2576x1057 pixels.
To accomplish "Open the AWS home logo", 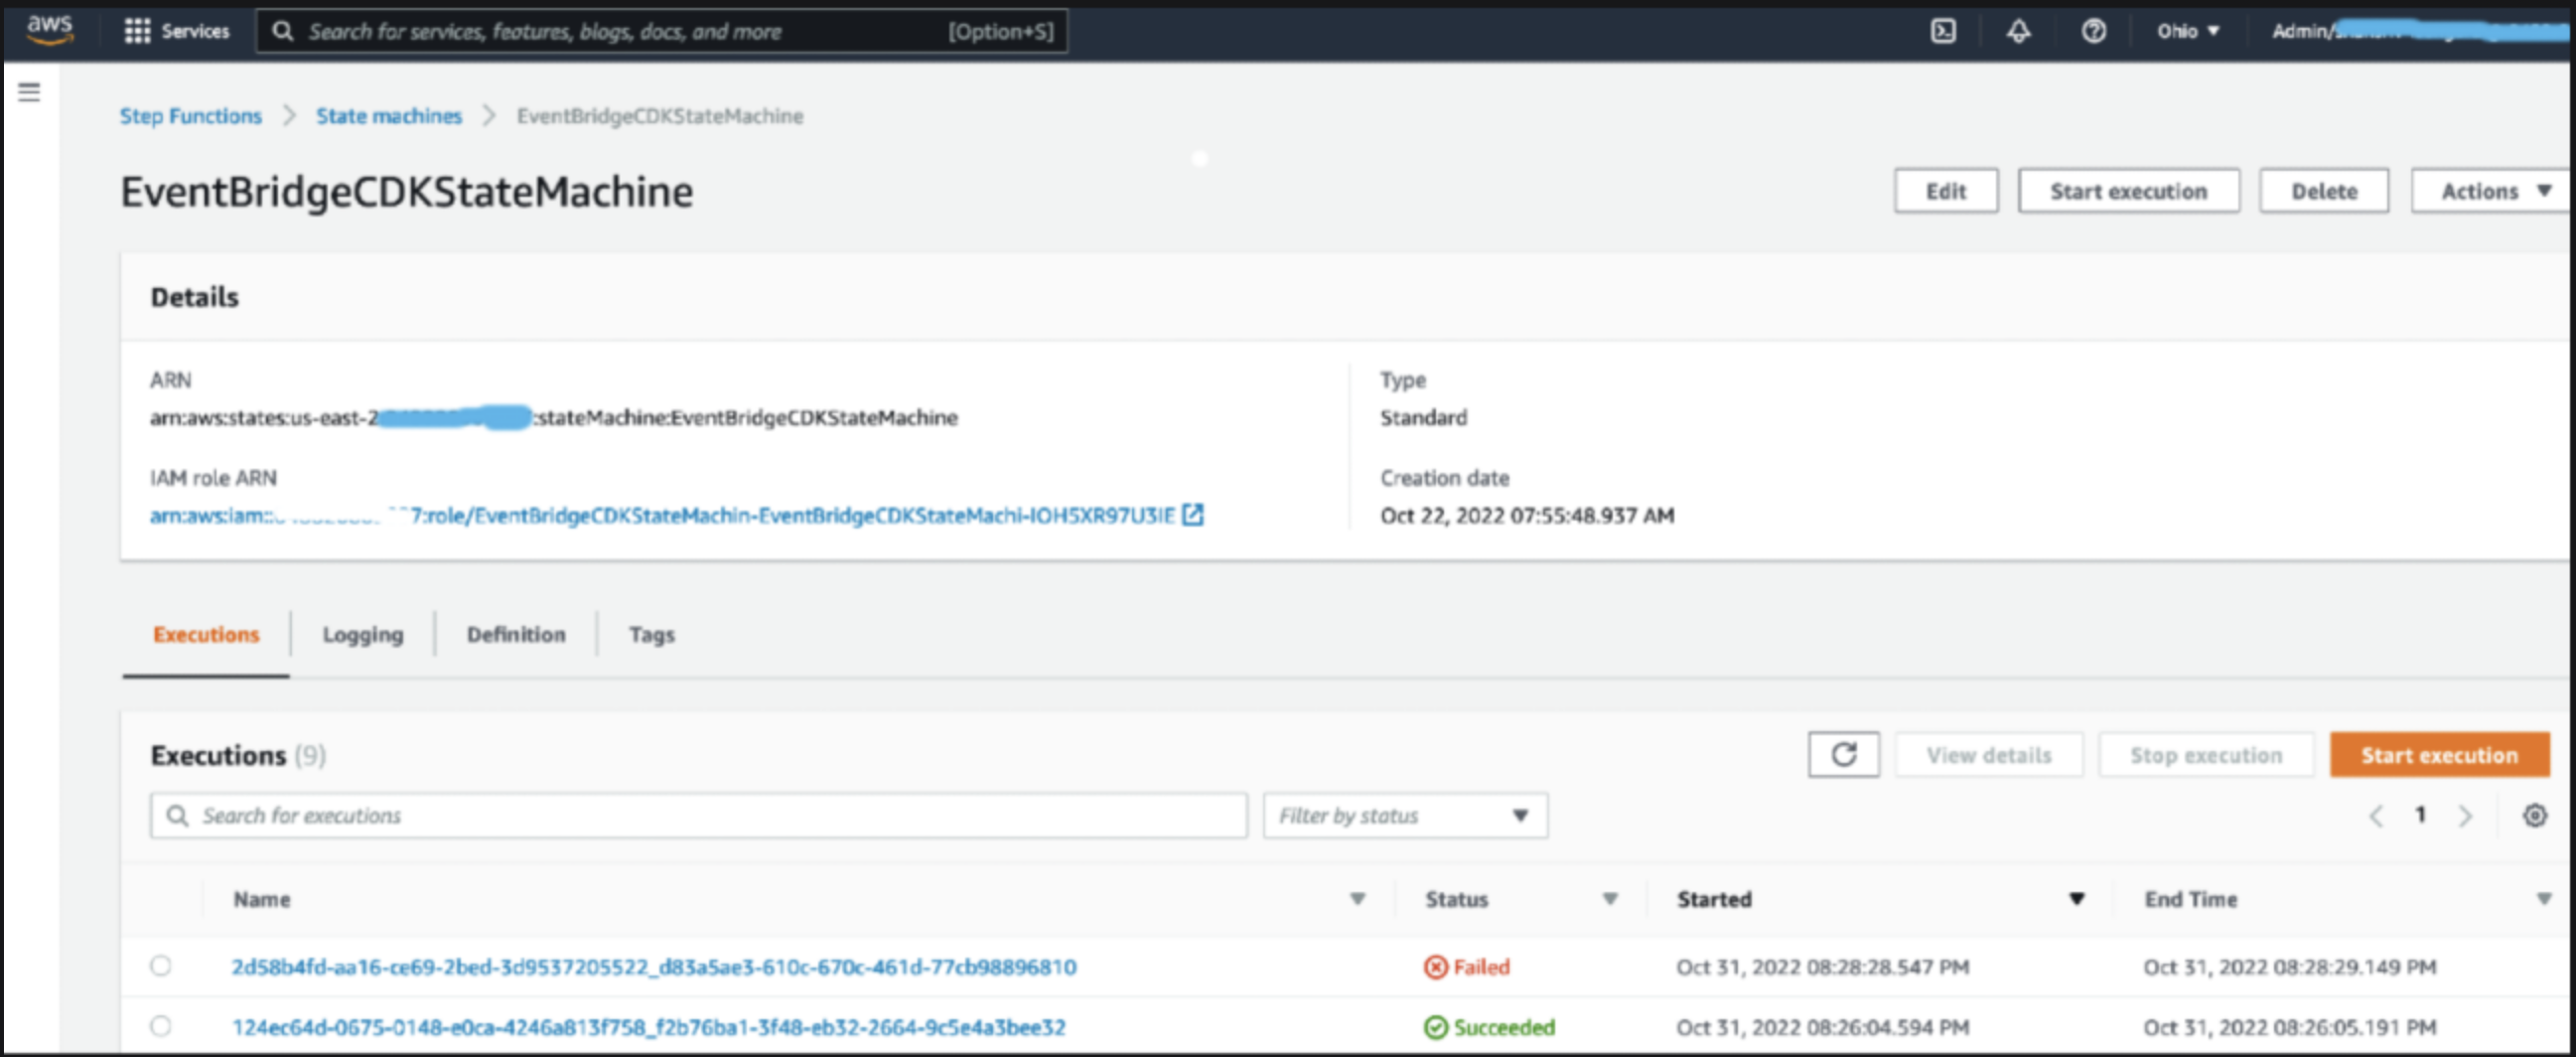I will [49, 30].
